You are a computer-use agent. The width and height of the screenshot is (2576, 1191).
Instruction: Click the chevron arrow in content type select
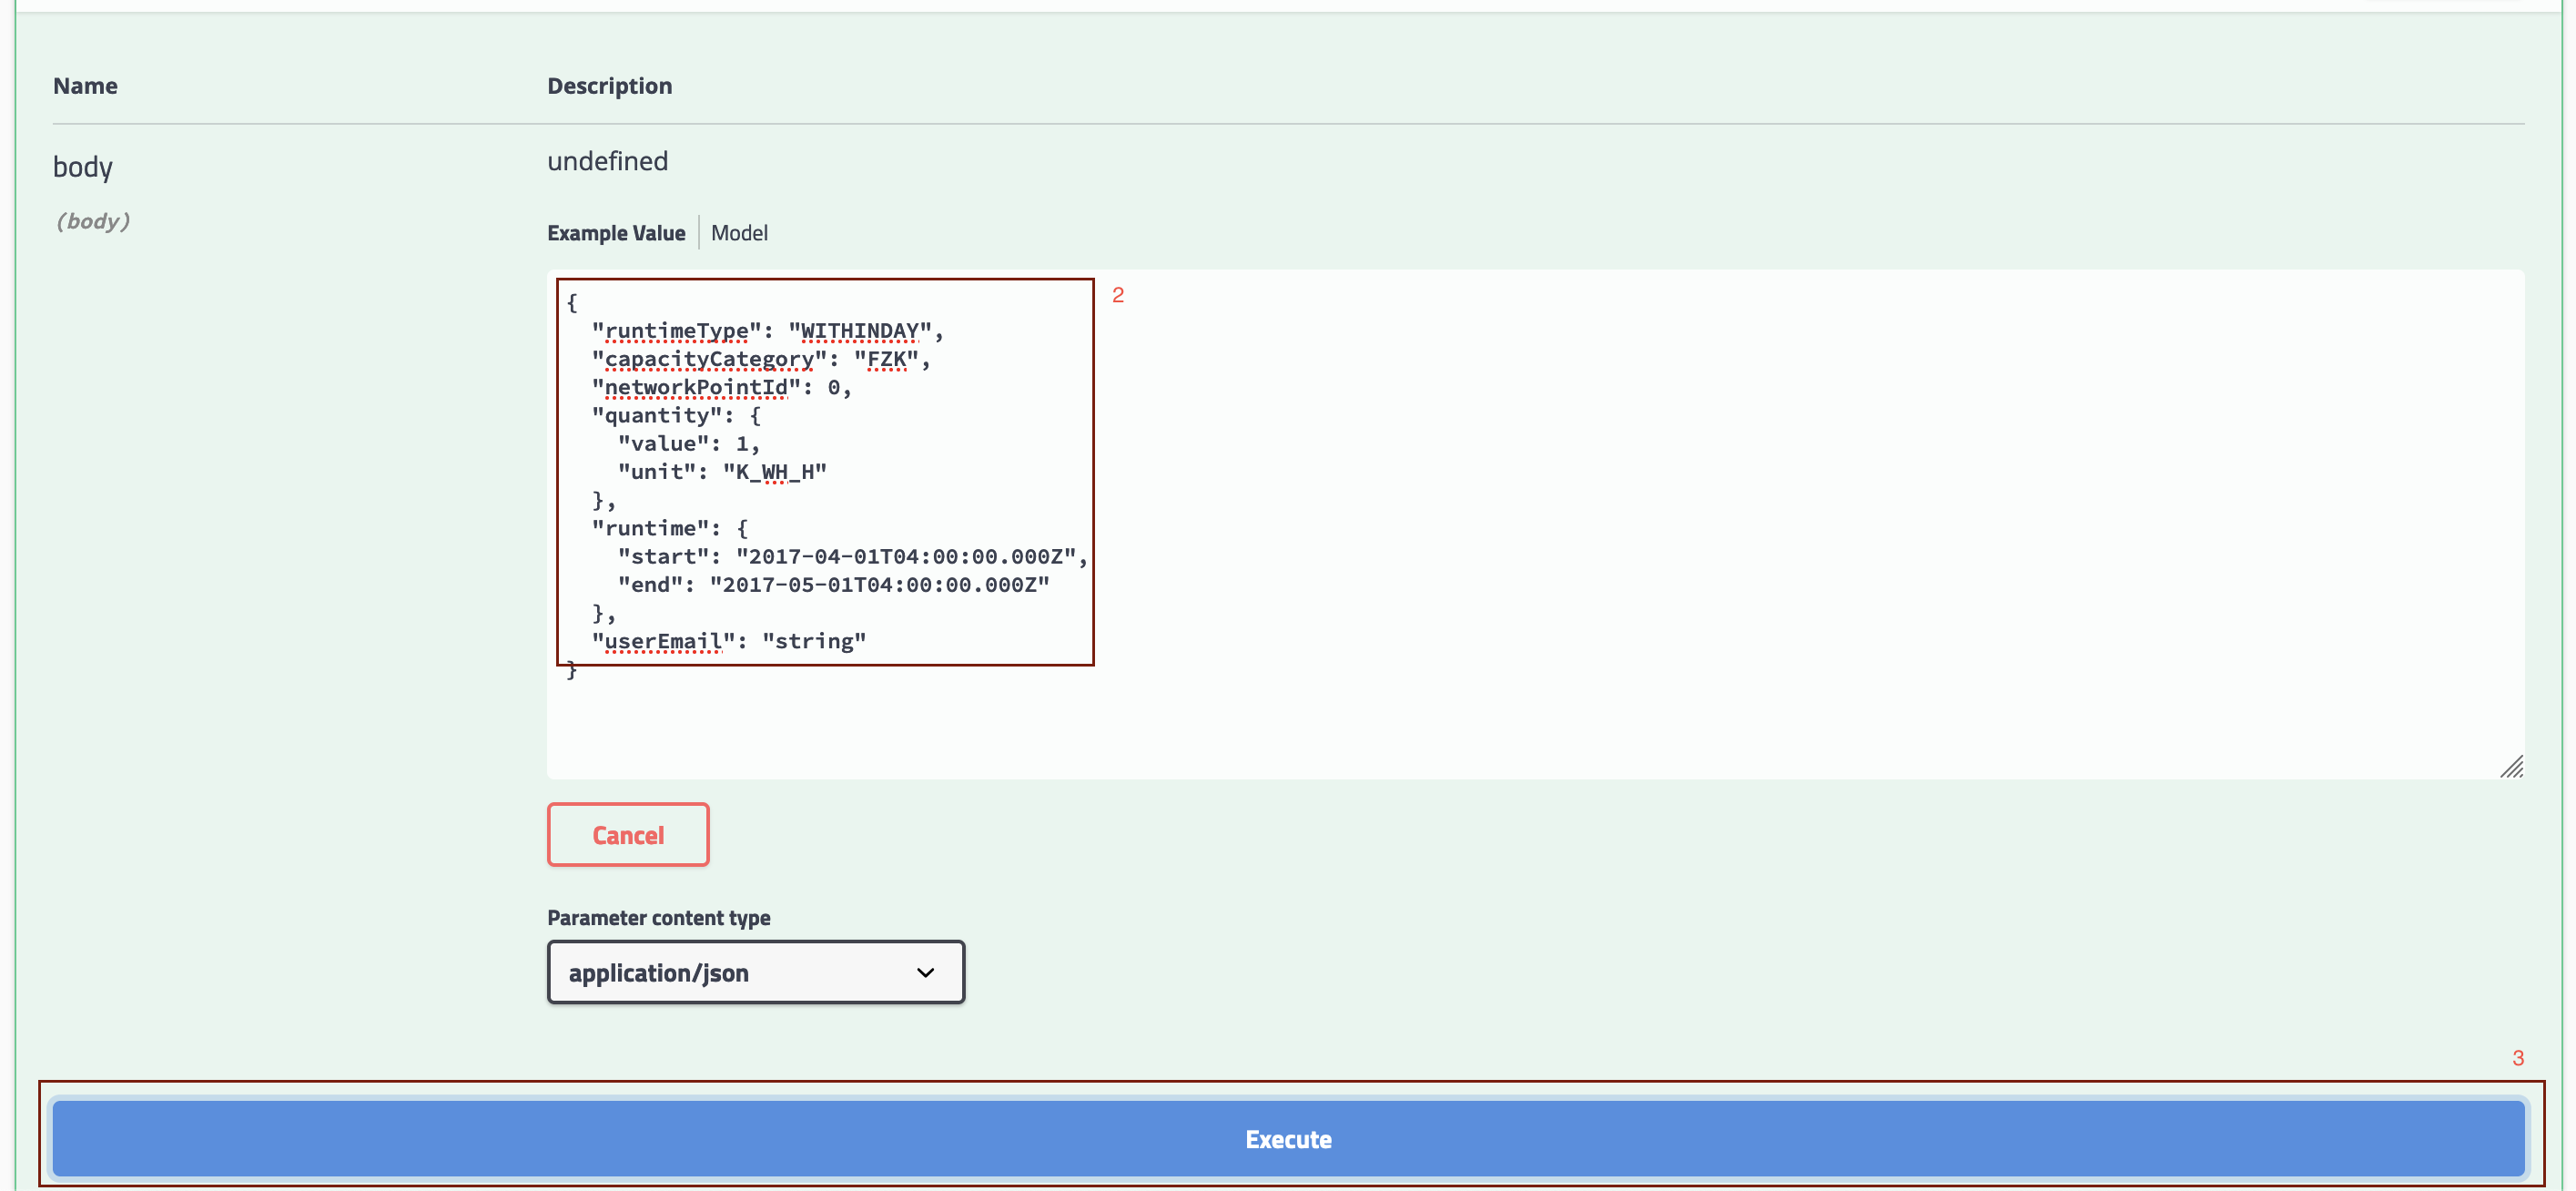pyautogui.click(x=925, y=972)
